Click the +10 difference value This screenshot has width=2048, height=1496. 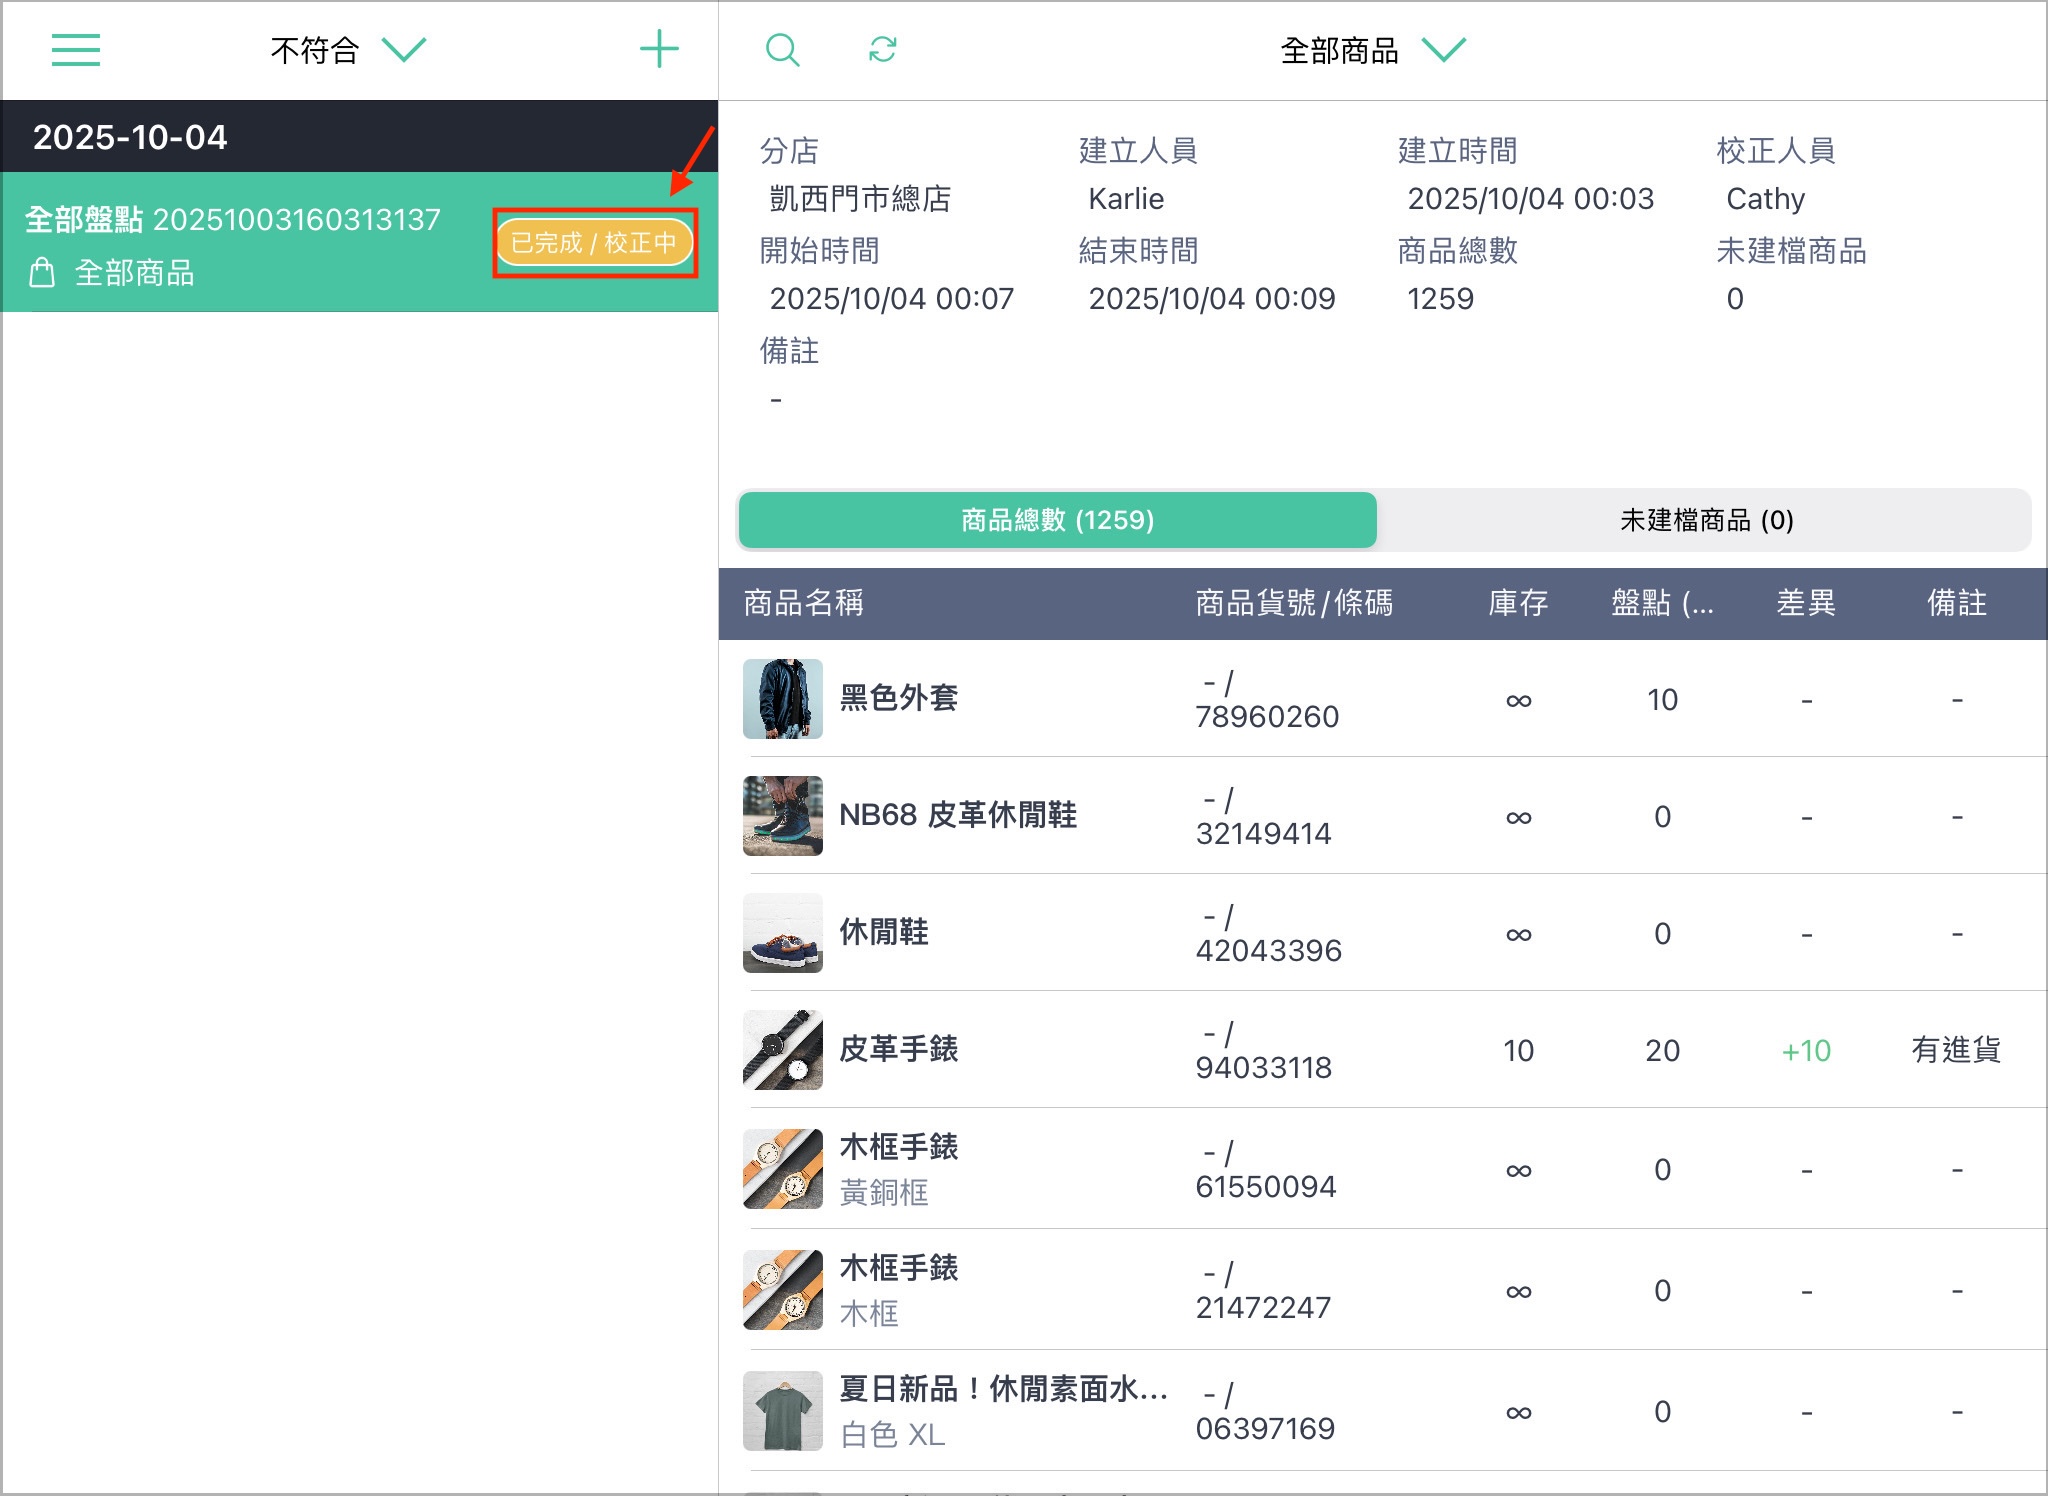pyautogui.click(x=1806, y=1051)
